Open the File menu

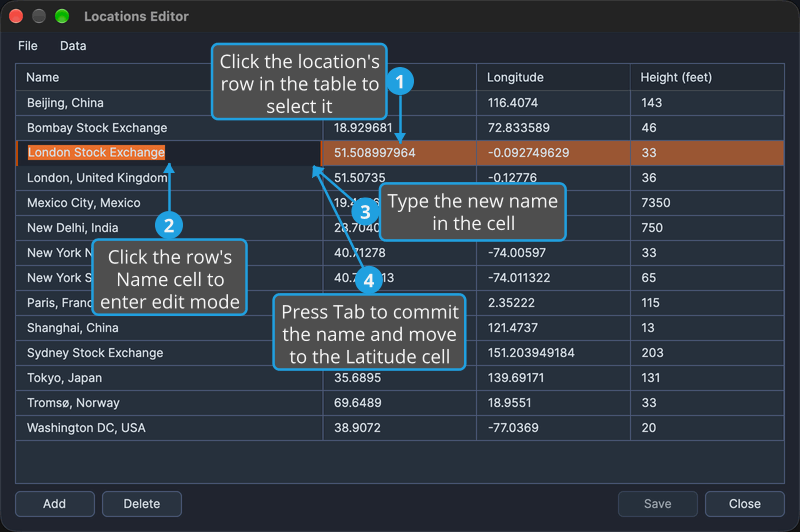coord(28,46)
